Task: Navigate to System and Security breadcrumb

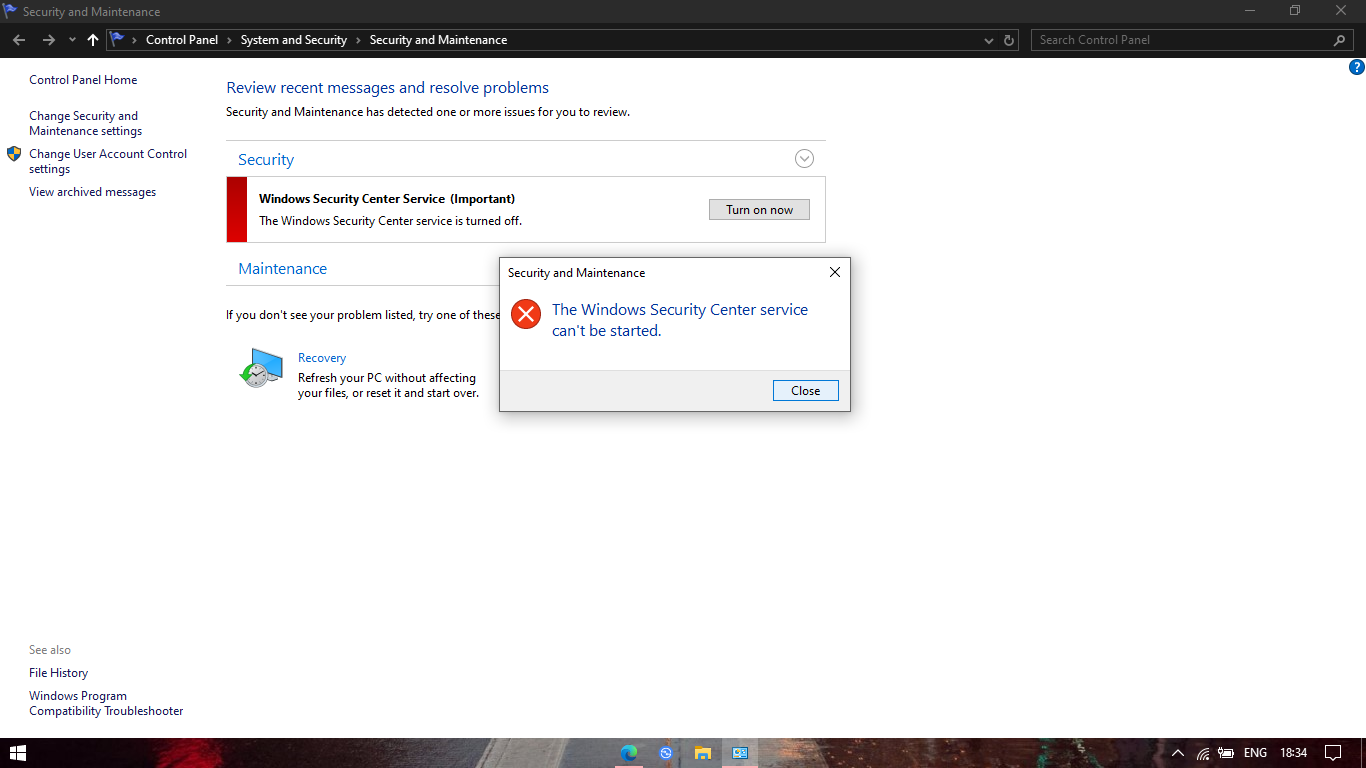Action: (x=293, y=39)
